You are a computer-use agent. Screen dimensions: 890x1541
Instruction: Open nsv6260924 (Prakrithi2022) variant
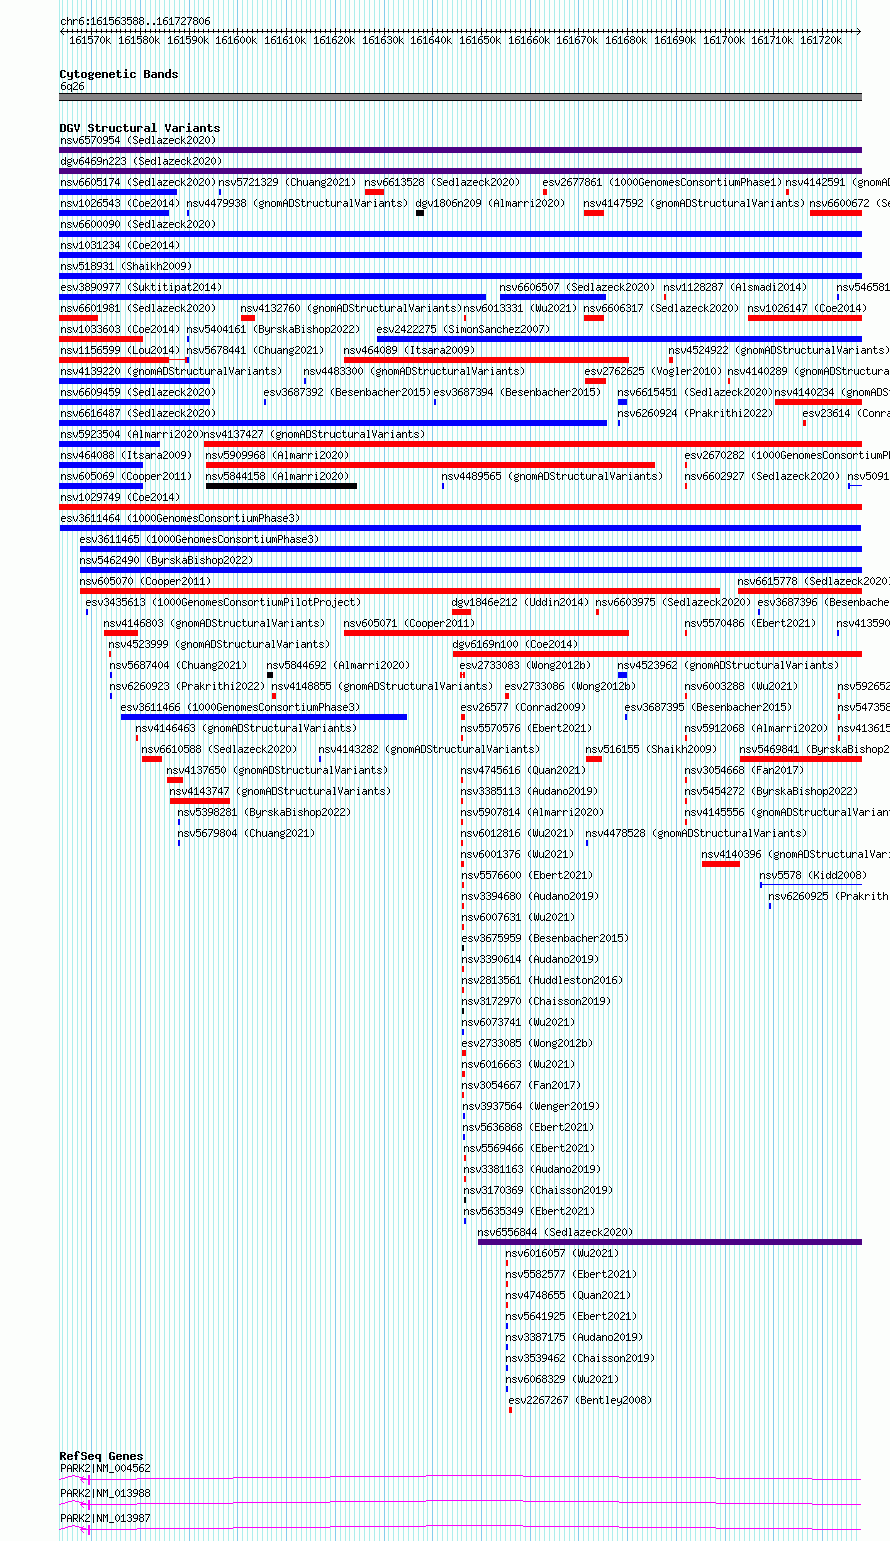pyautogui.click(x=695, y=413)
